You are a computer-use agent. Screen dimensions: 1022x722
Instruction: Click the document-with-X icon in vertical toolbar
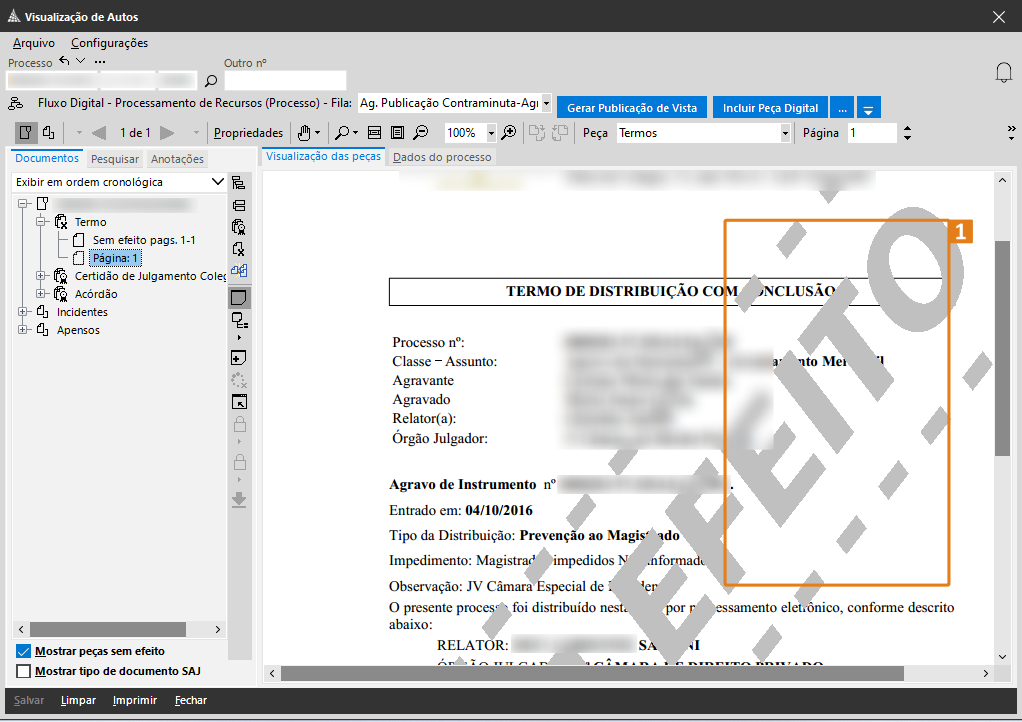(x=239, y=249)
